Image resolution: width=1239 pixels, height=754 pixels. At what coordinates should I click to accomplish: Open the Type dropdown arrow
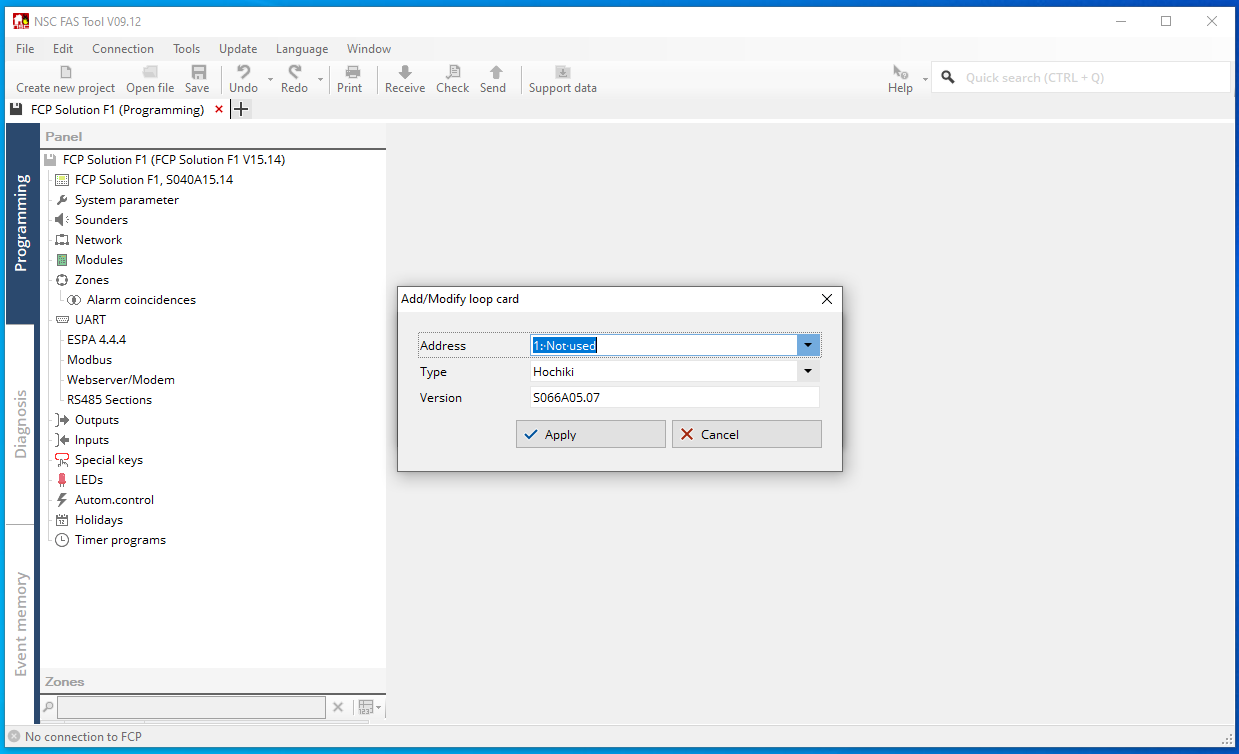click(808, 371)
